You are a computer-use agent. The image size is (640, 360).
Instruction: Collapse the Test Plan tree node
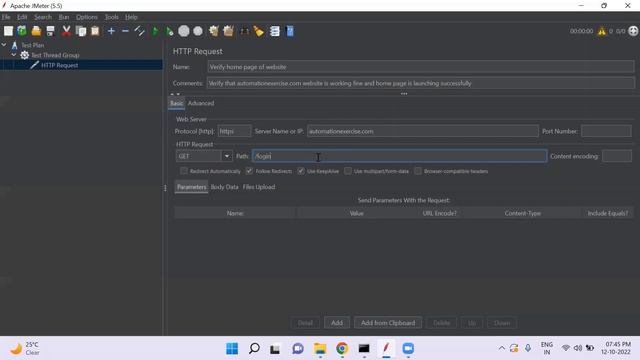pyautogui.click(x=4, y=44)
